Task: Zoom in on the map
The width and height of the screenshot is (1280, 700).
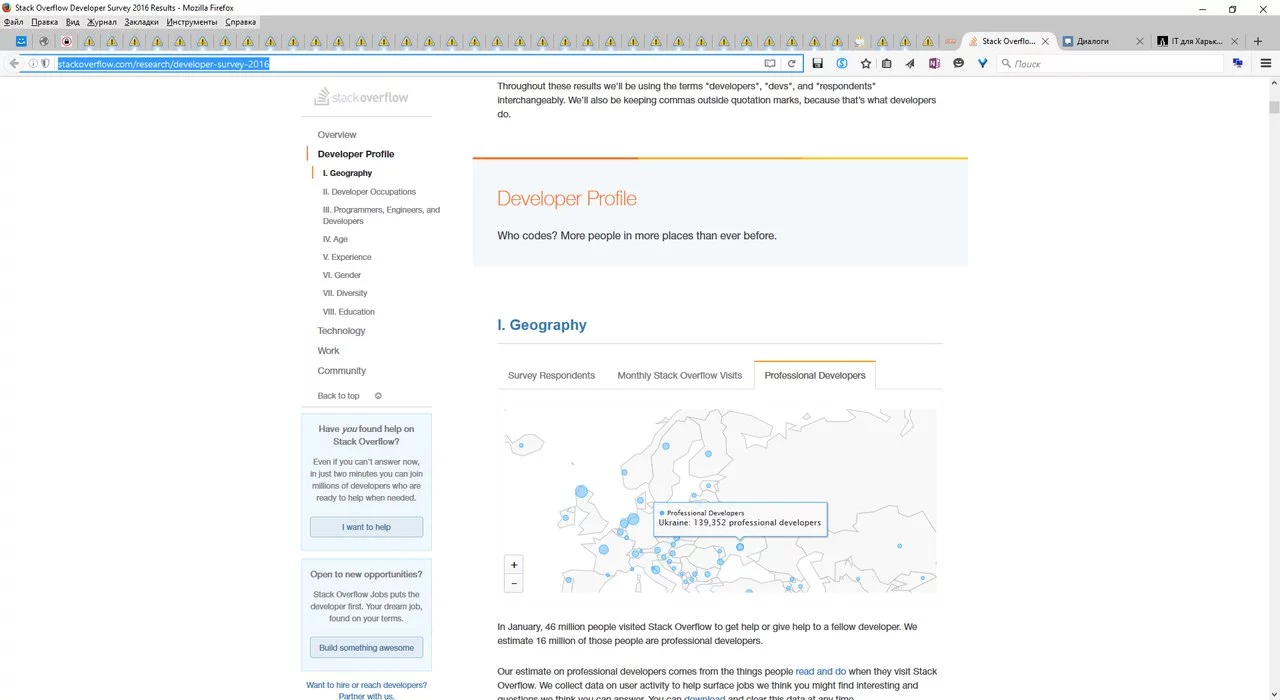Action: pyautogui.click(x=514, y=565)
